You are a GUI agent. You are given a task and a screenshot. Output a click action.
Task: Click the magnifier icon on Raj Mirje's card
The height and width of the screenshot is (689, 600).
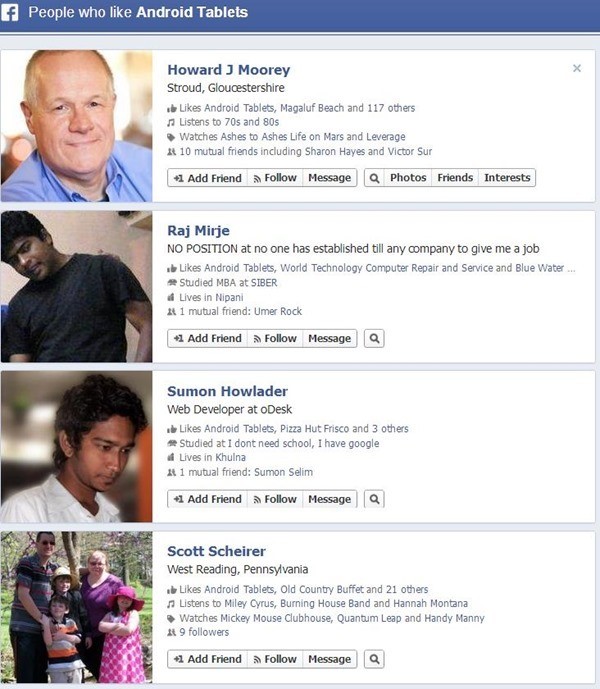pyautogui.click(x=374, y=338)
